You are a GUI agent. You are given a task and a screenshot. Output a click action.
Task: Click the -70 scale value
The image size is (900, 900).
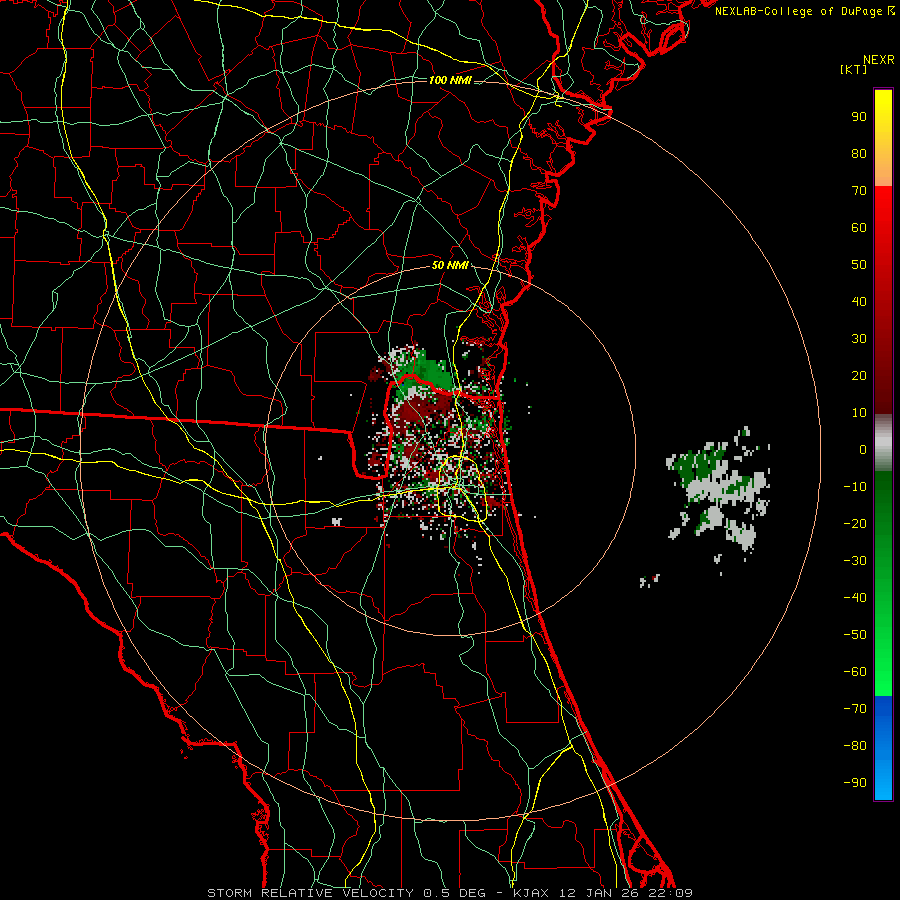(855, 708)
